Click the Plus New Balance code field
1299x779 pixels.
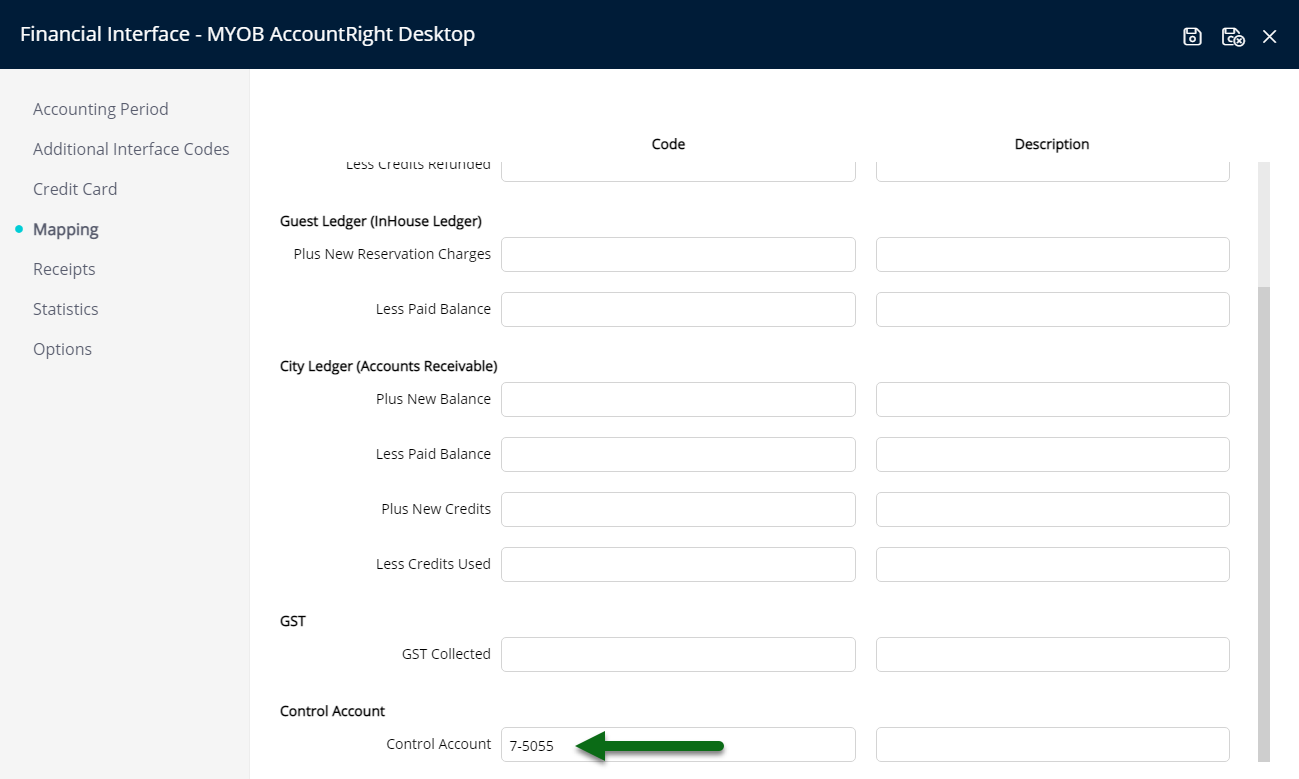coord(678,399)
